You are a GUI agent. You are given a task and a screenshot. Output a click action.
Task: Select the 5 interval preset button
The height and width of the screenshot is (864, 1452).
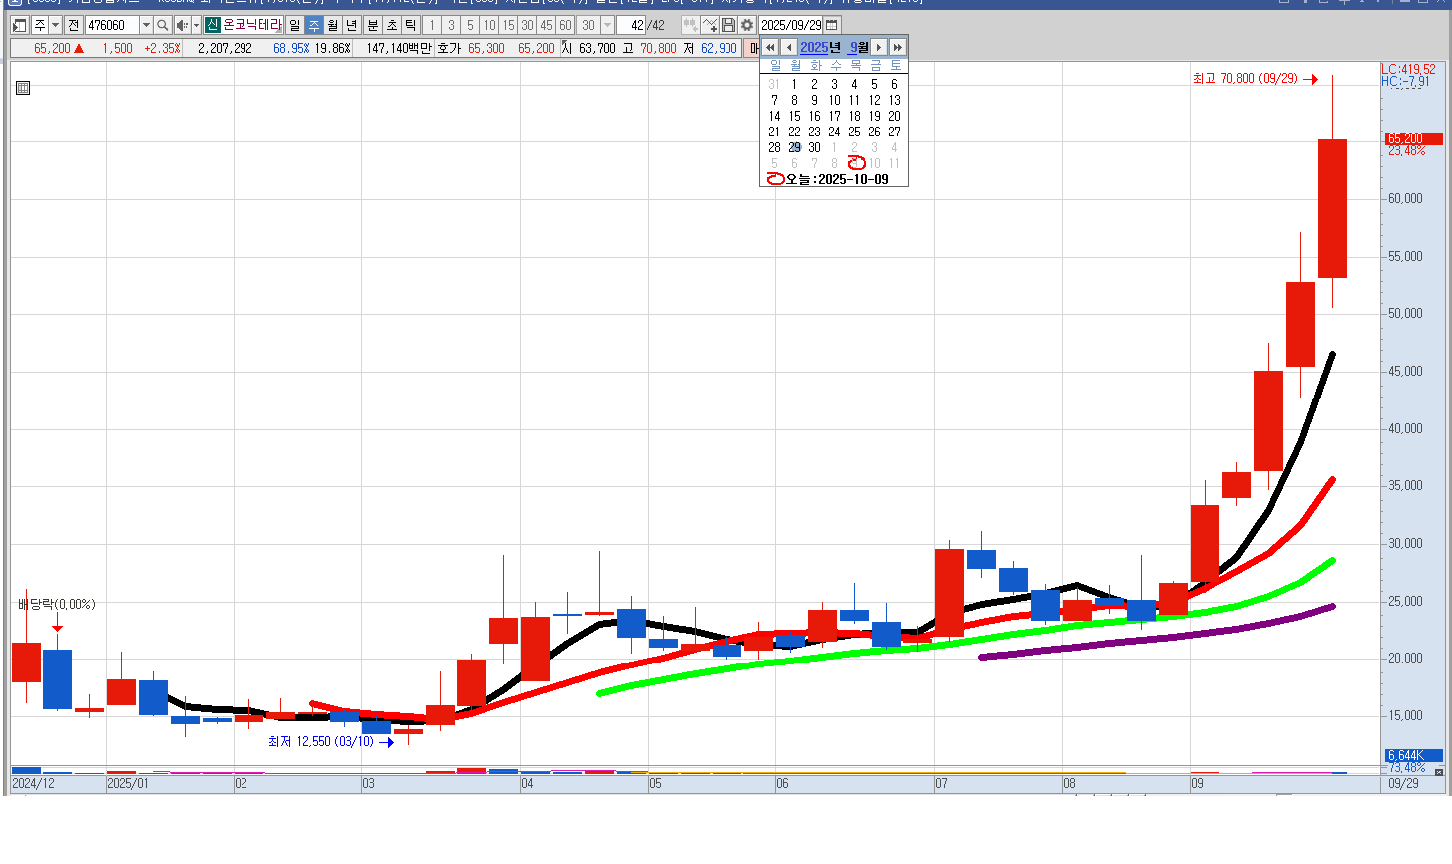[x=470, y=25]
